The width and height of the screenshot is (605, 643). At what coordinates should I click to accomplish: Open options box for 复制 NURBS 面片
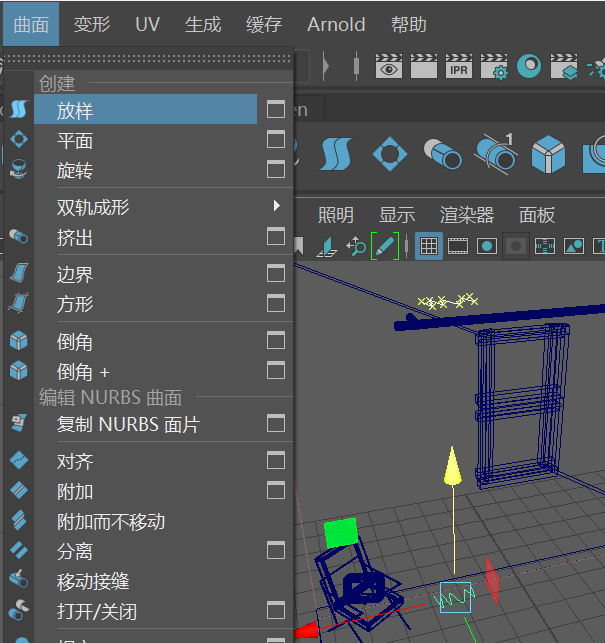pyautogui.click(x=276, y=423)
